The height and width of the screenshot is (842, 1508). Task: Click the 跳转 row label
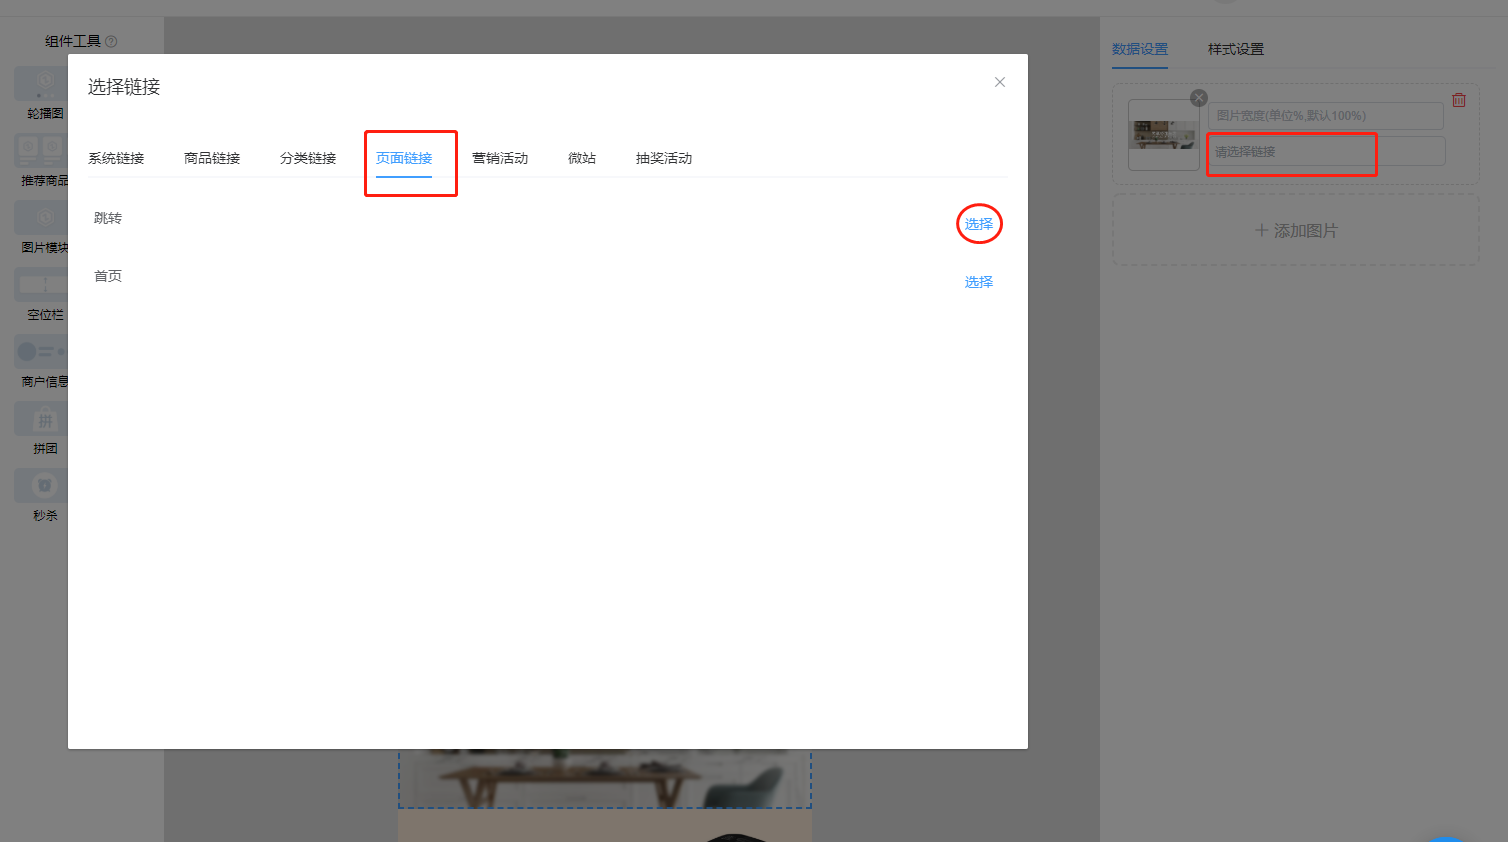point(108,218)
